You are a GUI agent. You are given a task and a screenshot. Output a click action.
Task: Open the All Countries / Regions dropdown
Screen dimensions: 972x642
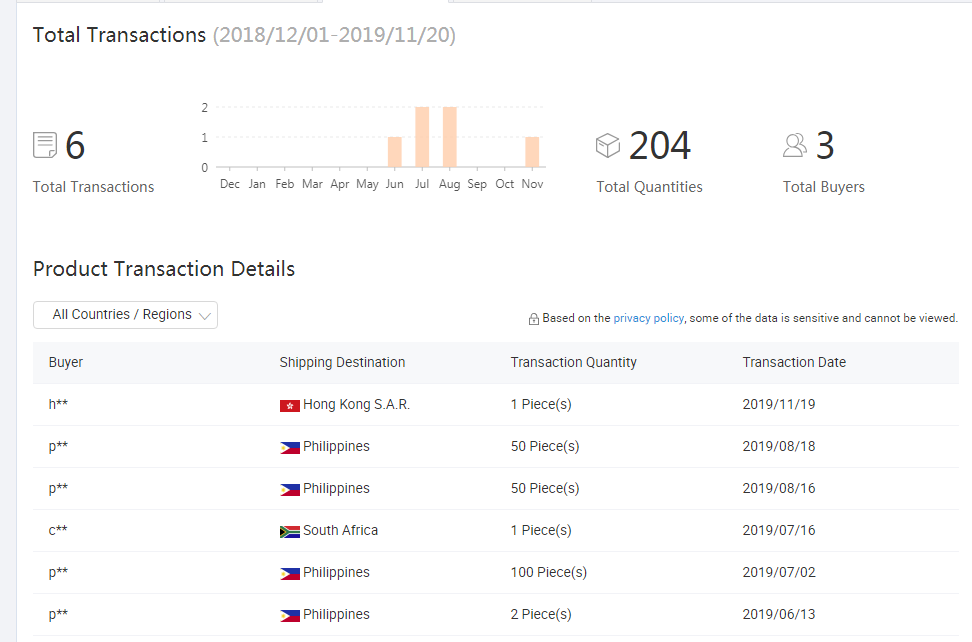(x=125, y=315)
